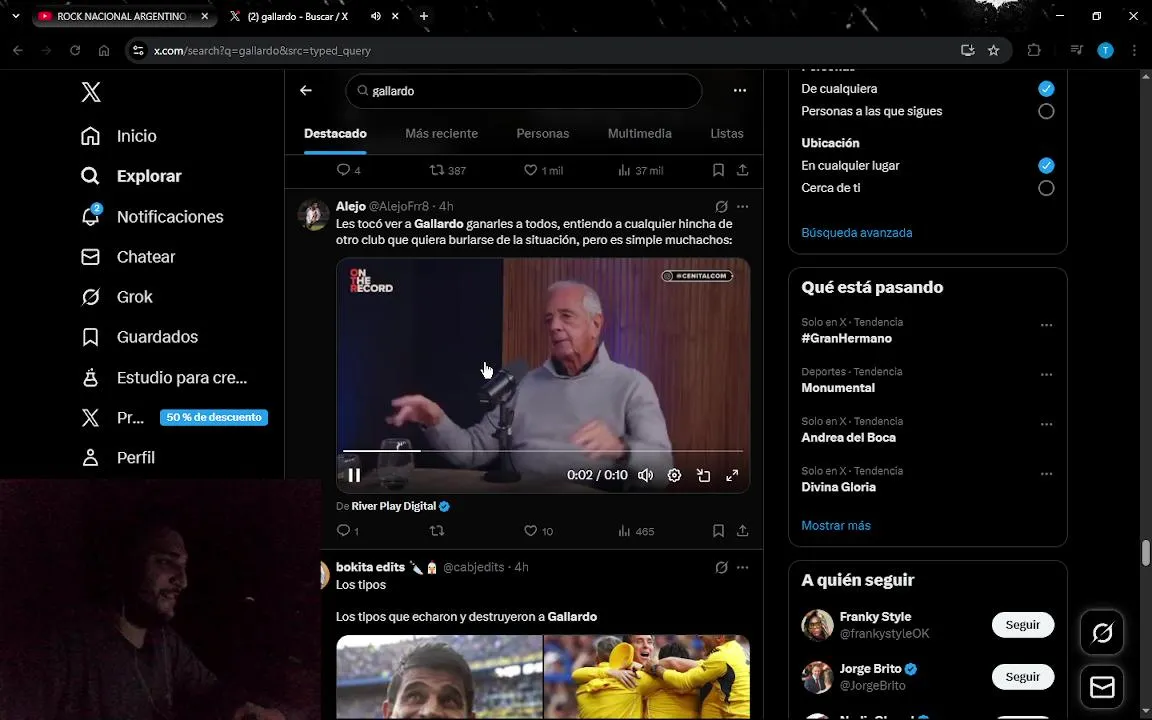Open browser tab search dropdown arrow
Image resolution: width=1152 pixels, height=720 pixels.
tap(15, 16)
